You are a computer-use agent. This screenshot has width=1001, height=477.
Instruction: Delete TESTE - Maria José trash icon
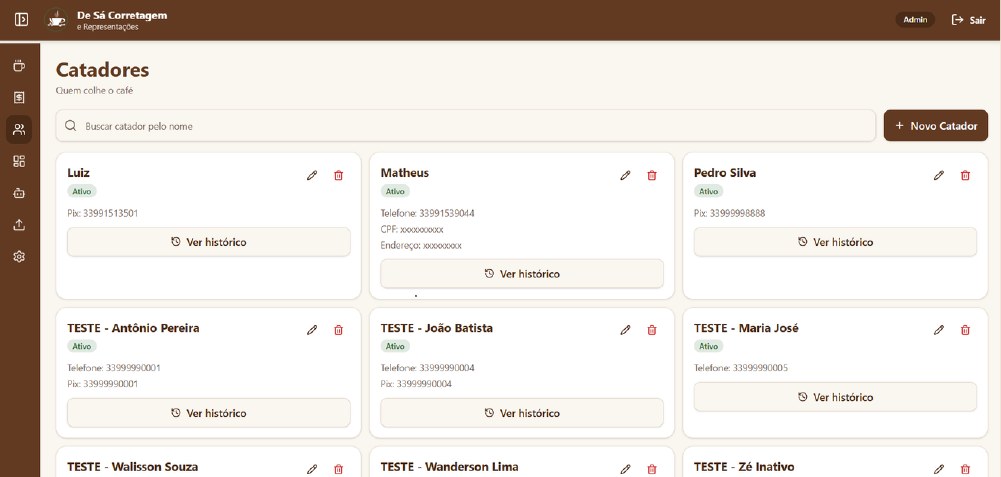(965, 330)
